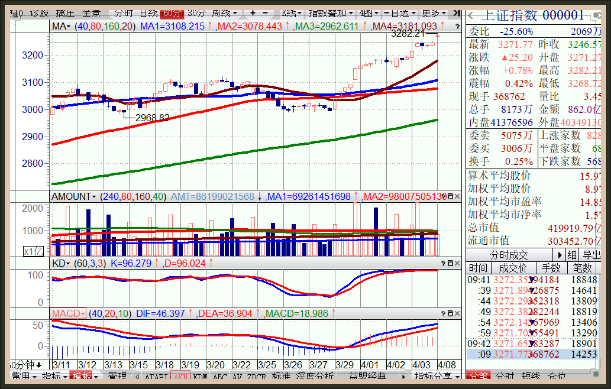
Task: Click 全景 in the top toolbar
Action: 91,13
